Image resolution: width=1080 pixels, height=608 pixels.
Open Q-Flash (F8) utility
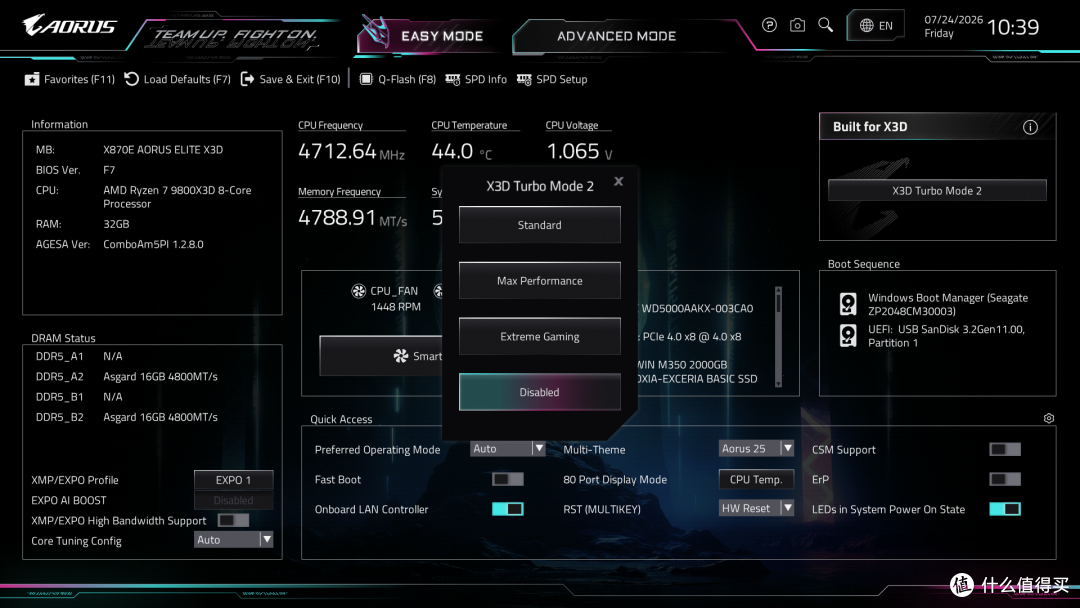click(x=397, y=79)
